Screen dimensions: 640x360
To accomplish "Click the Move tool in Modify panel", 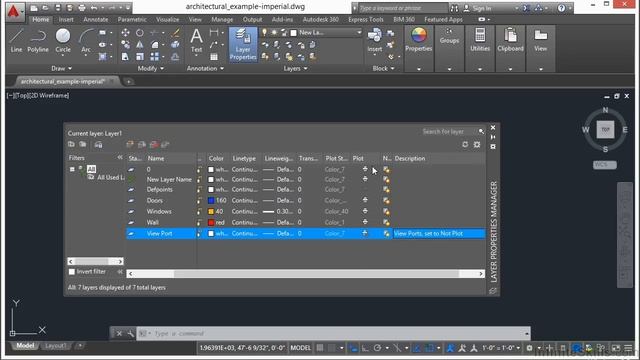I will [125, 33].
